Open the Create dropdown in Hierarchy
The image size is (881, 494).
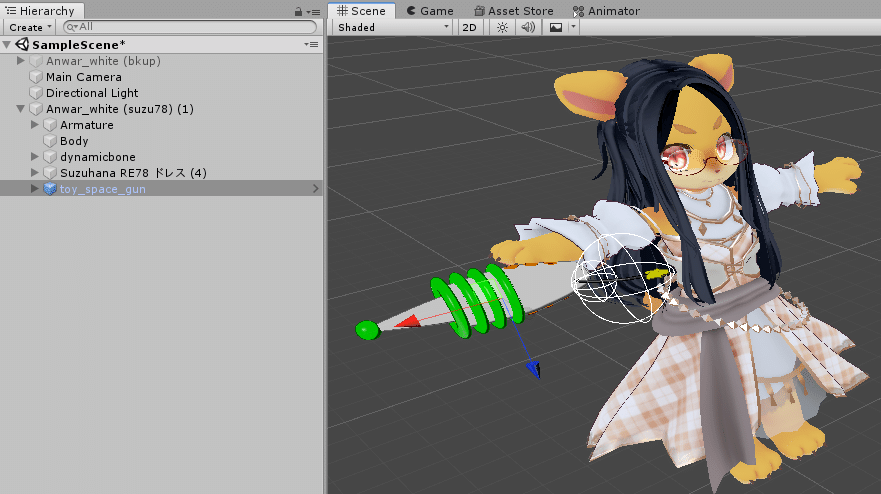[x=30, y=27]
